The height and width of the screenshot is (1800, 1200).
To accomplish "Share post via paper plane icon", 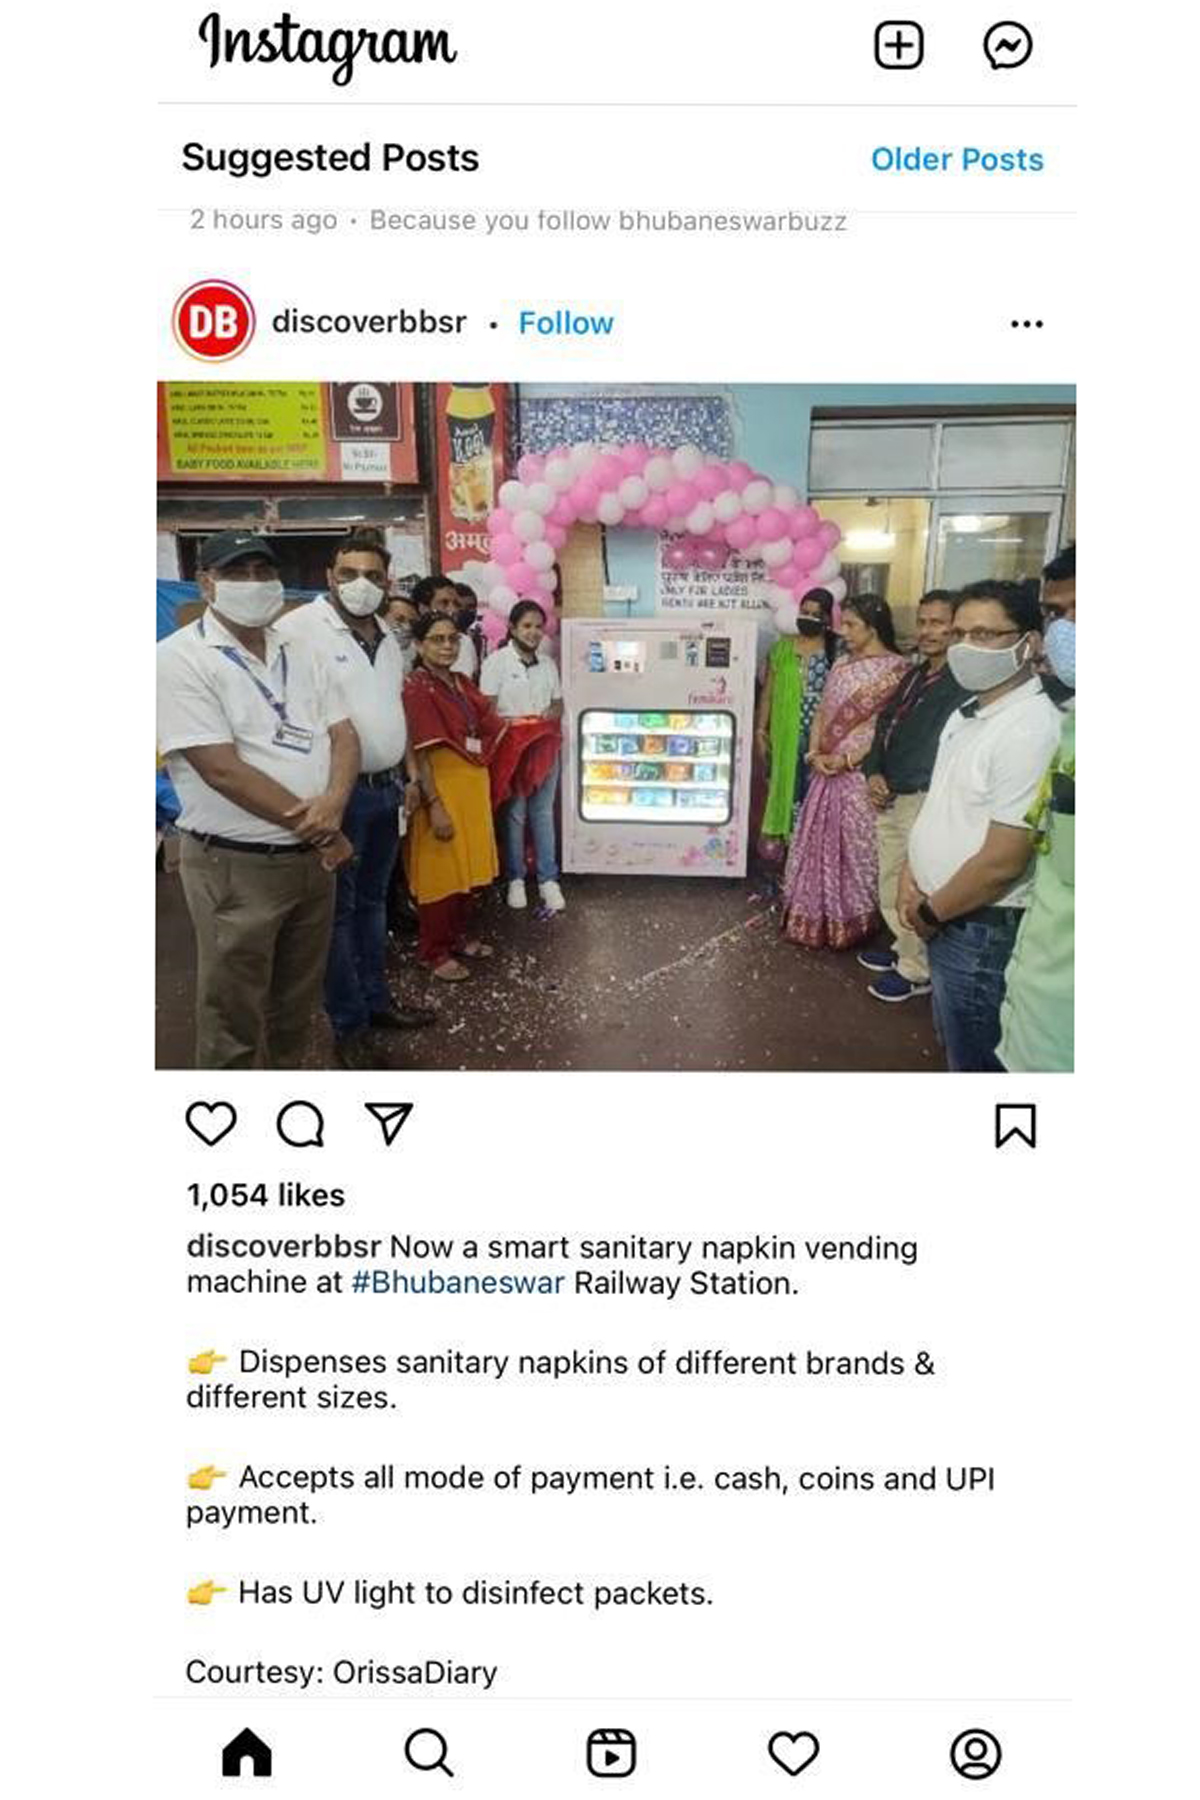I will (389, 1124).
